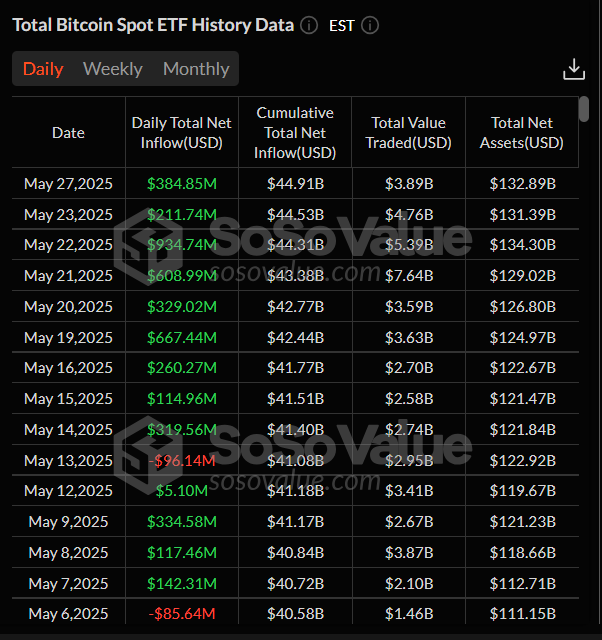Click Total Net Assets column header
The image size is (602, 640).
(x=522, y=133)
